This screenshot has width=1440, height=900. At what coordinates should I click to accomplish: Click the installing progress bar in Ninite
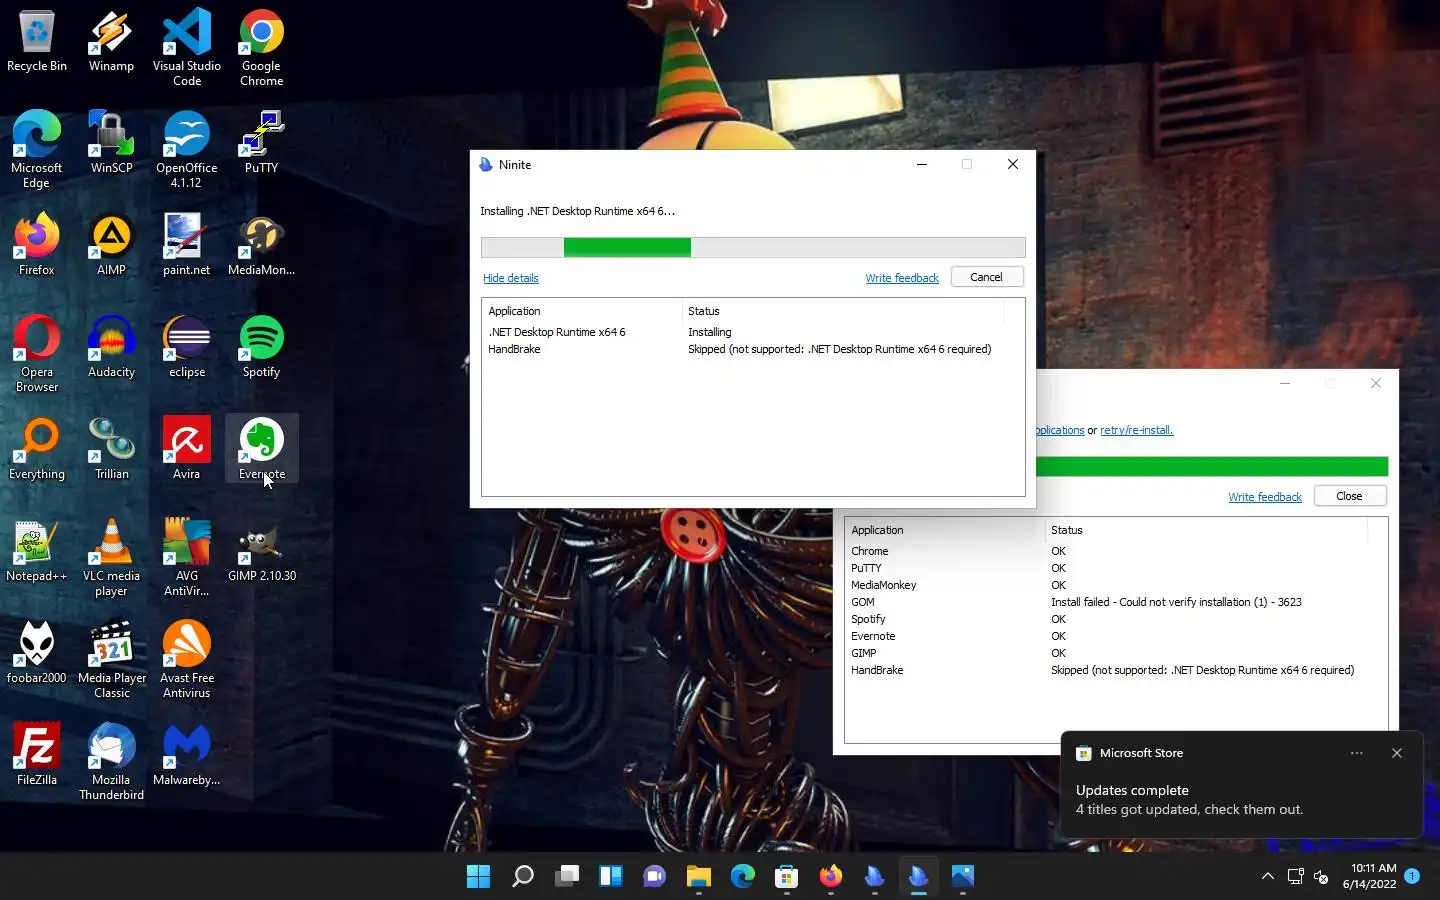pyautogui.click(x=753, y=247)
